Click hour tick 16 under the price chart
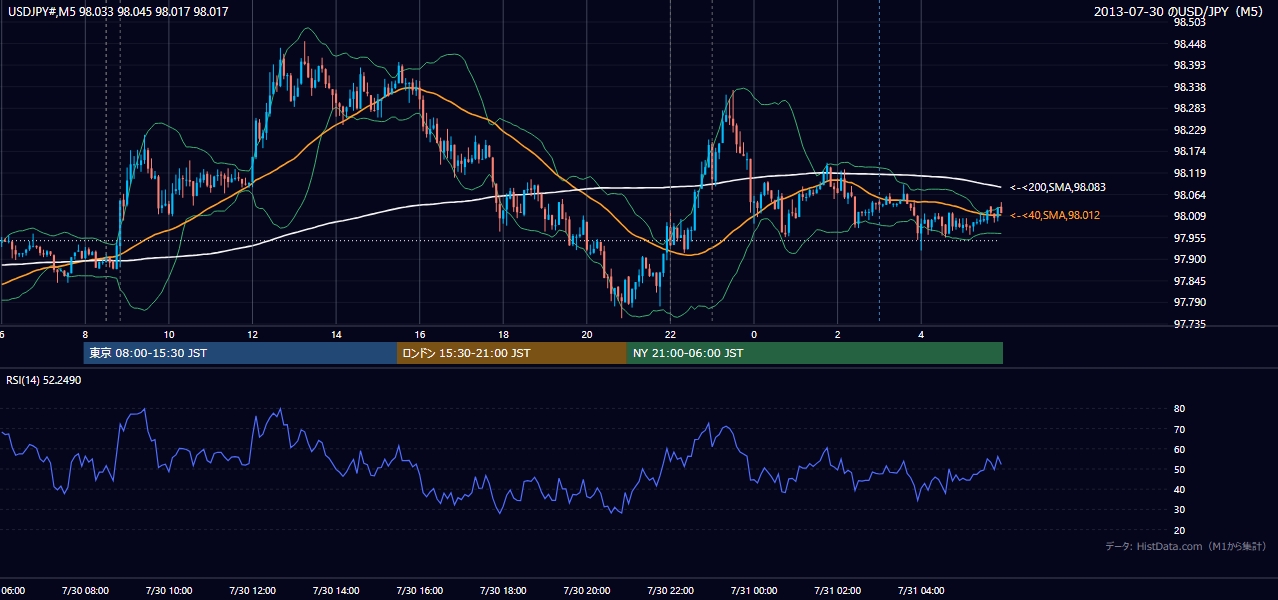 point(419,334)
